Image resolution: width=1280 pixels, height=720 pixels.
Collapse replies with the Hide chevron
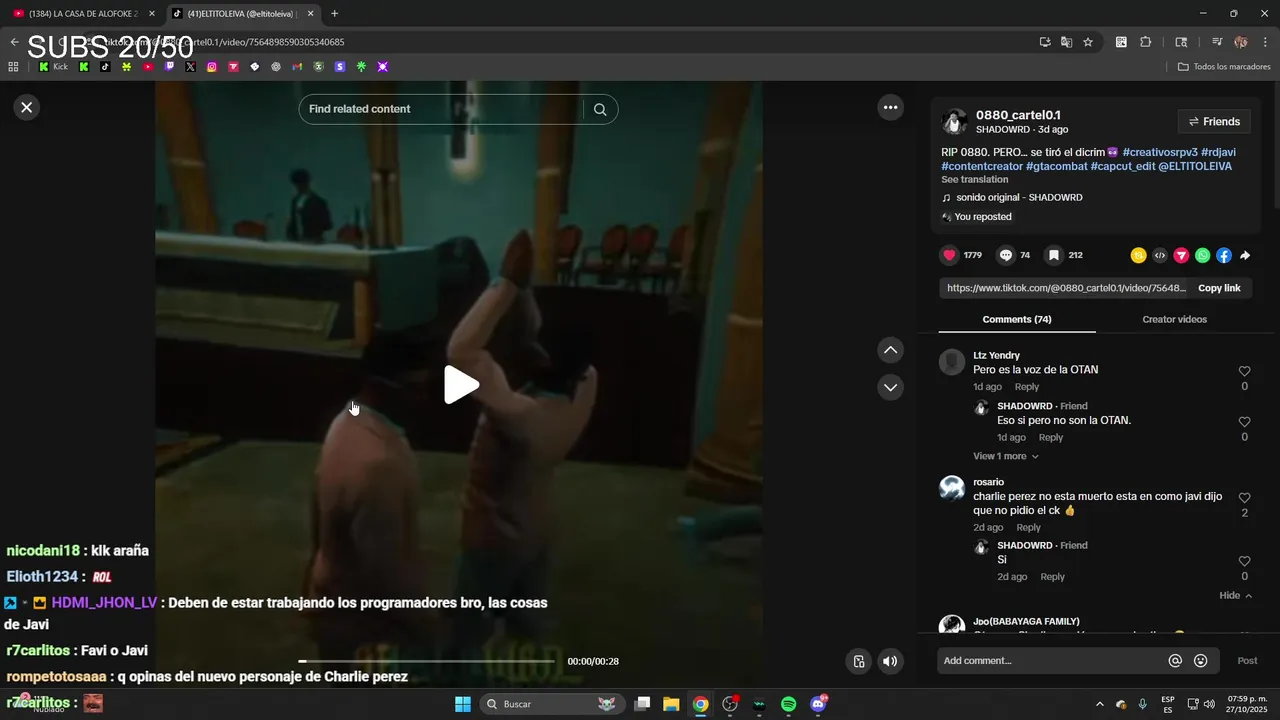pyautogui.click(x=1235, y=596)
